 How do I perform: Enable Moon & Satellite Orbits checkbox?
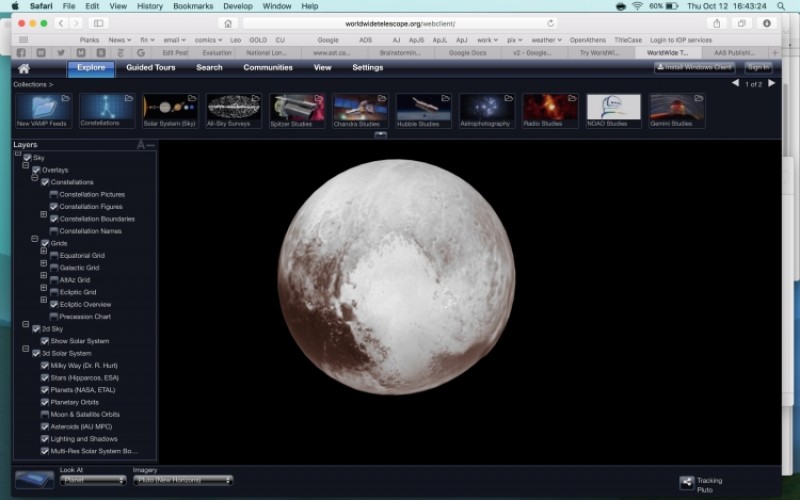point(45,414)
